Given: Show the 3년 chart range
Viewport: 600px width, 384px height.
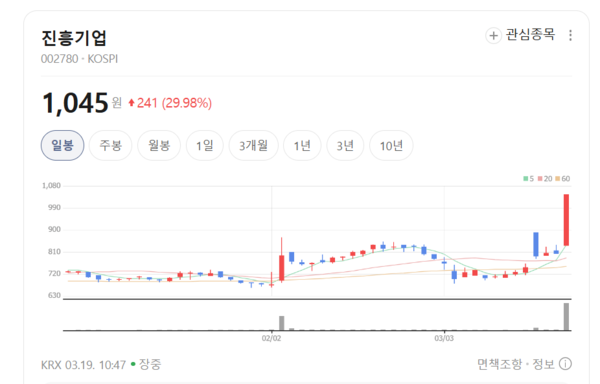Looking at the screenshot, I should tap(345, 145).
